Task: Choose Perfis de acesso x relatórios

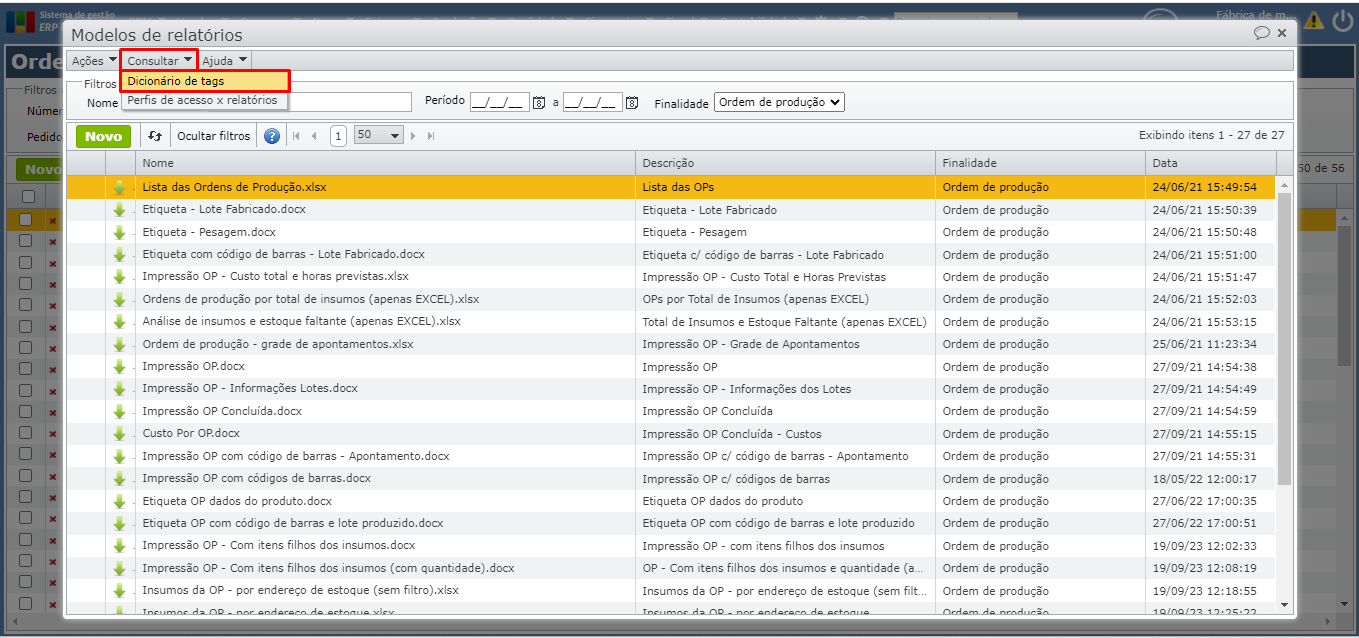Action: [x=202, y=100]
